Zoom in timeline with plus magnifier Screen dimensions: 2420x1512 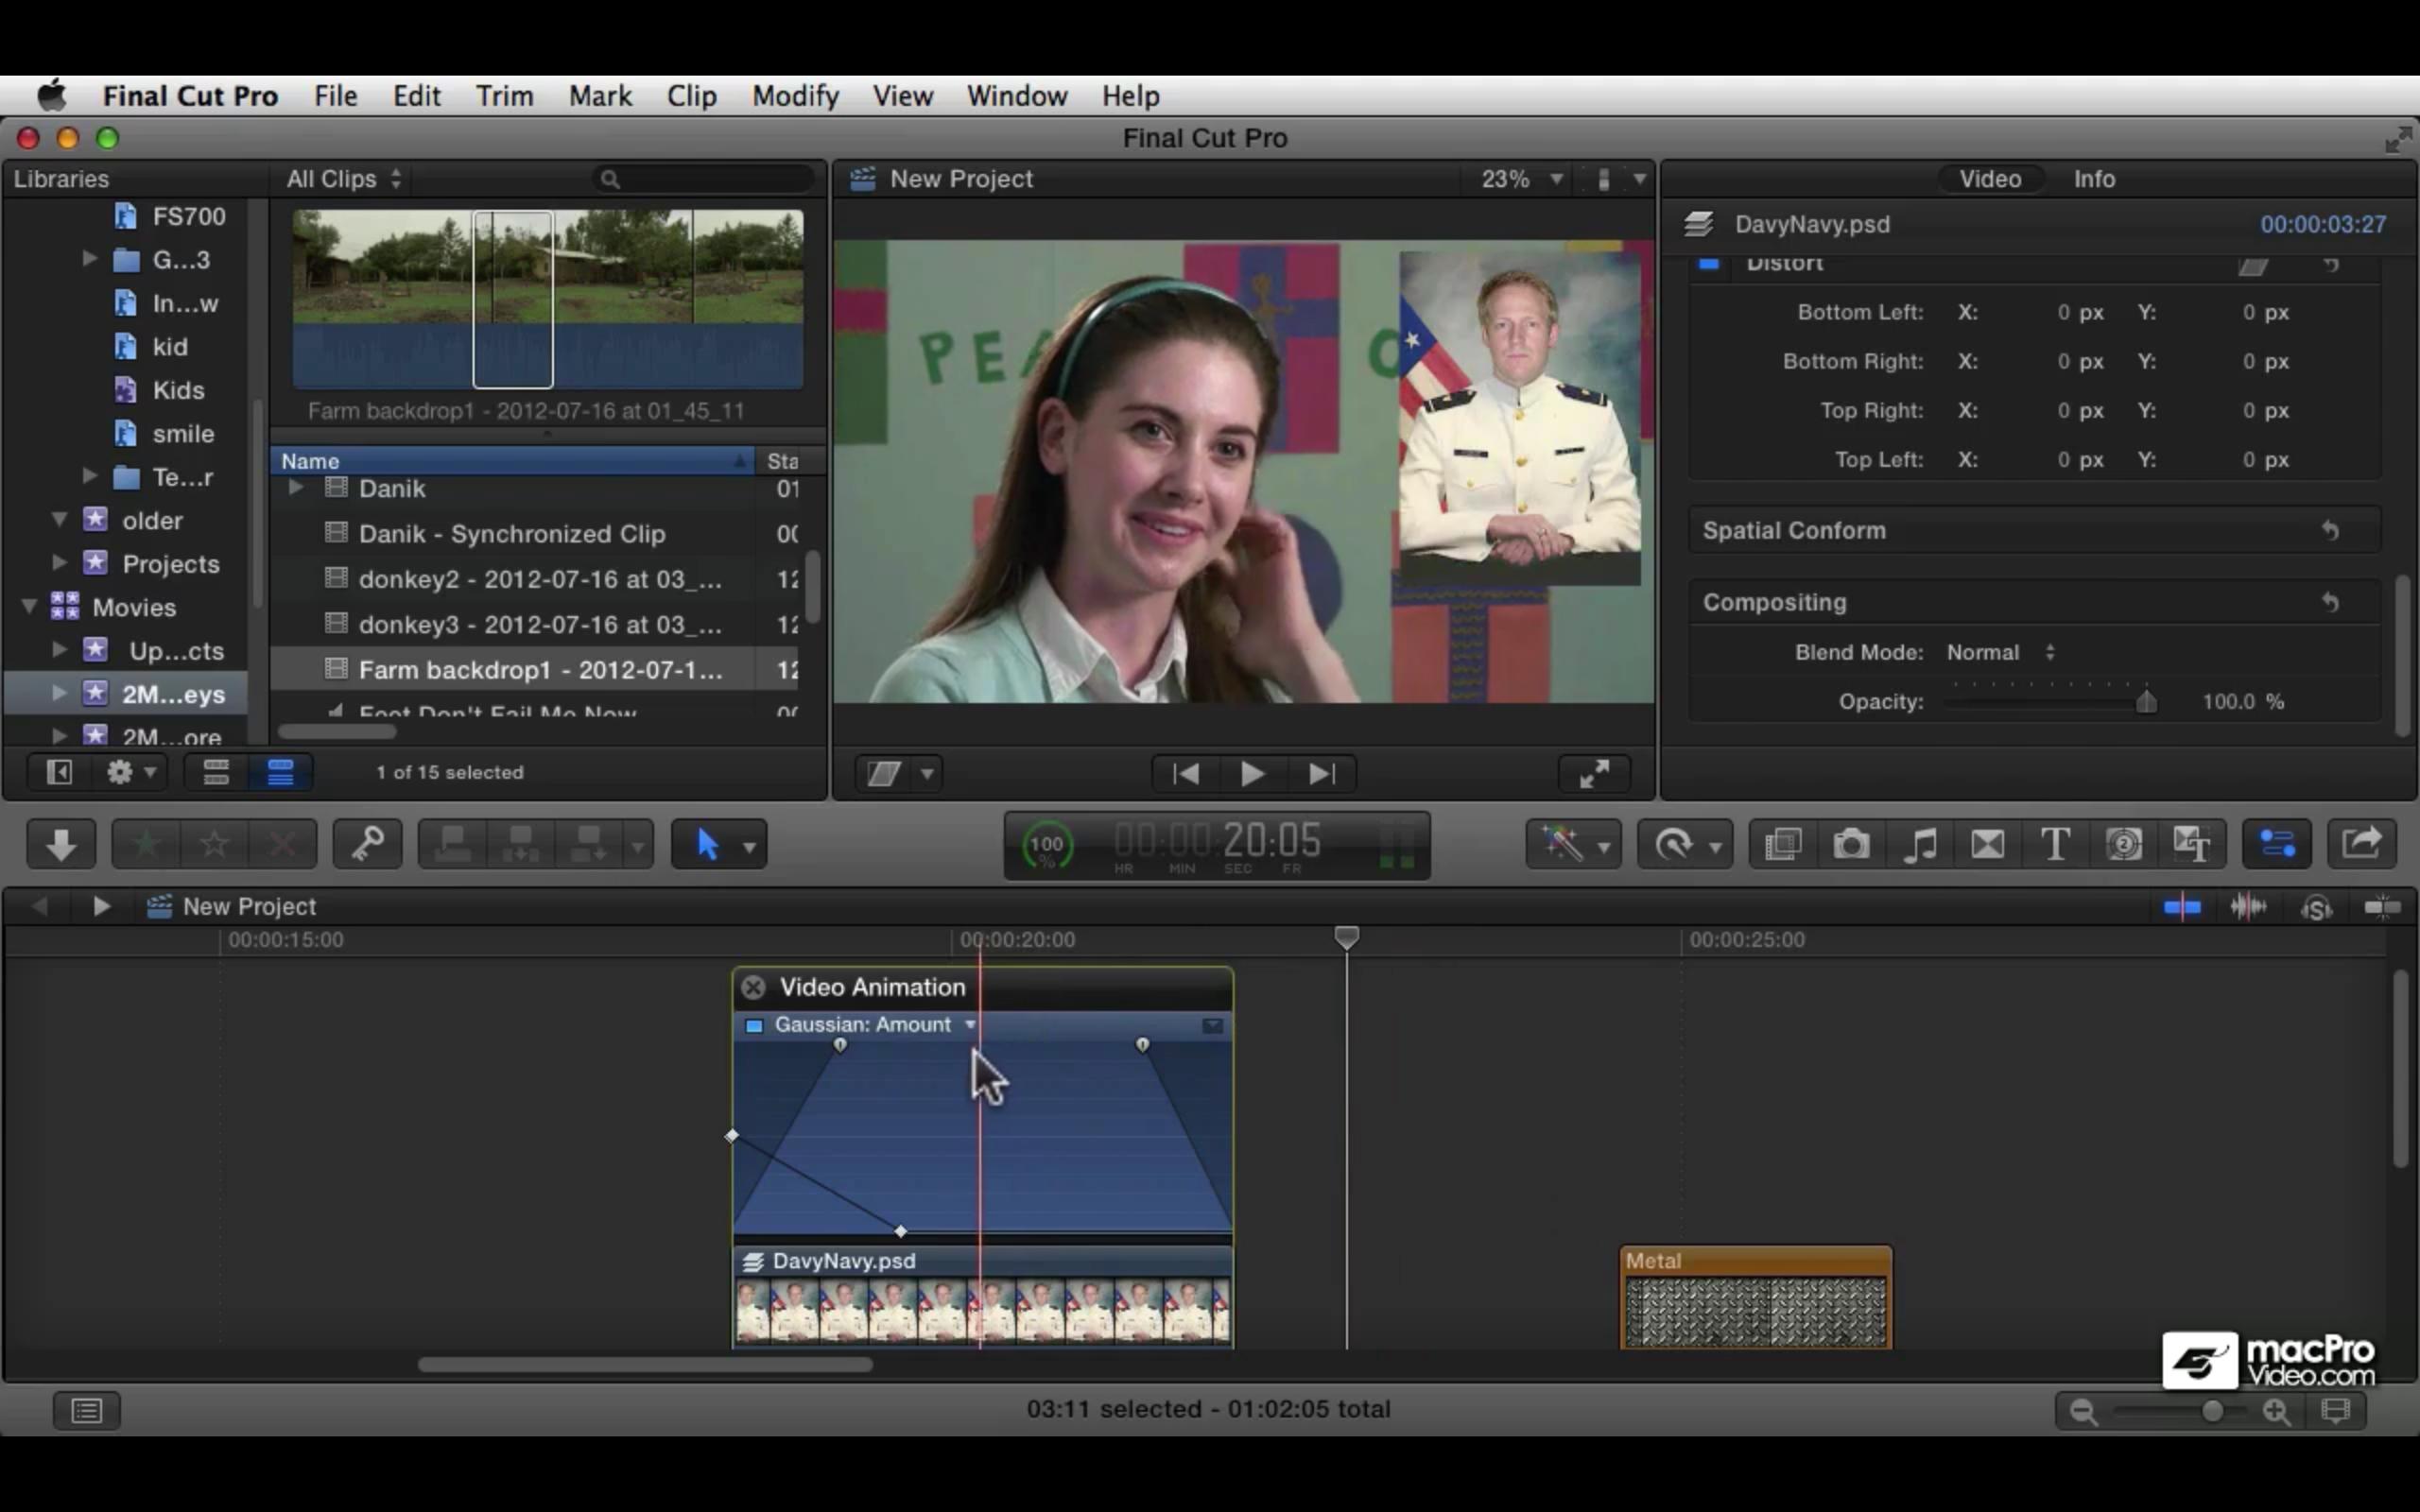(x=2277, y=1411)
